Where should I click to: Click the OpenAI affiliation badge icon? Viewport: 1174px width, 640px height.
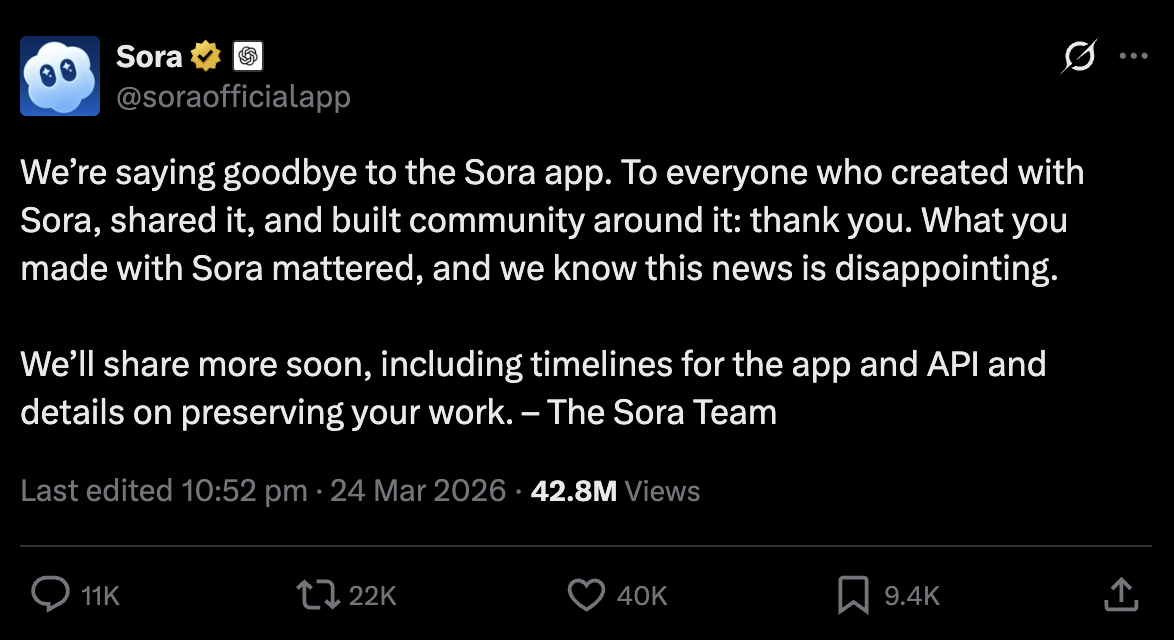(x=247, y=57)
